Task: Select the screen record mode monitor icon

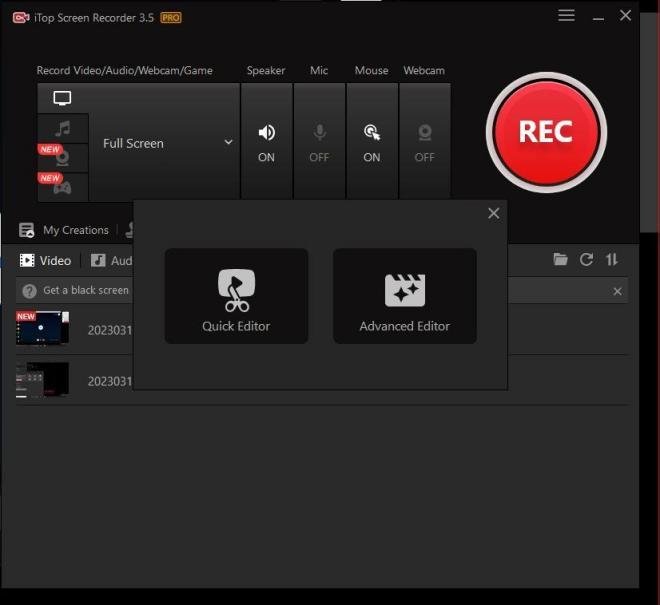Action: click(62, 98)
